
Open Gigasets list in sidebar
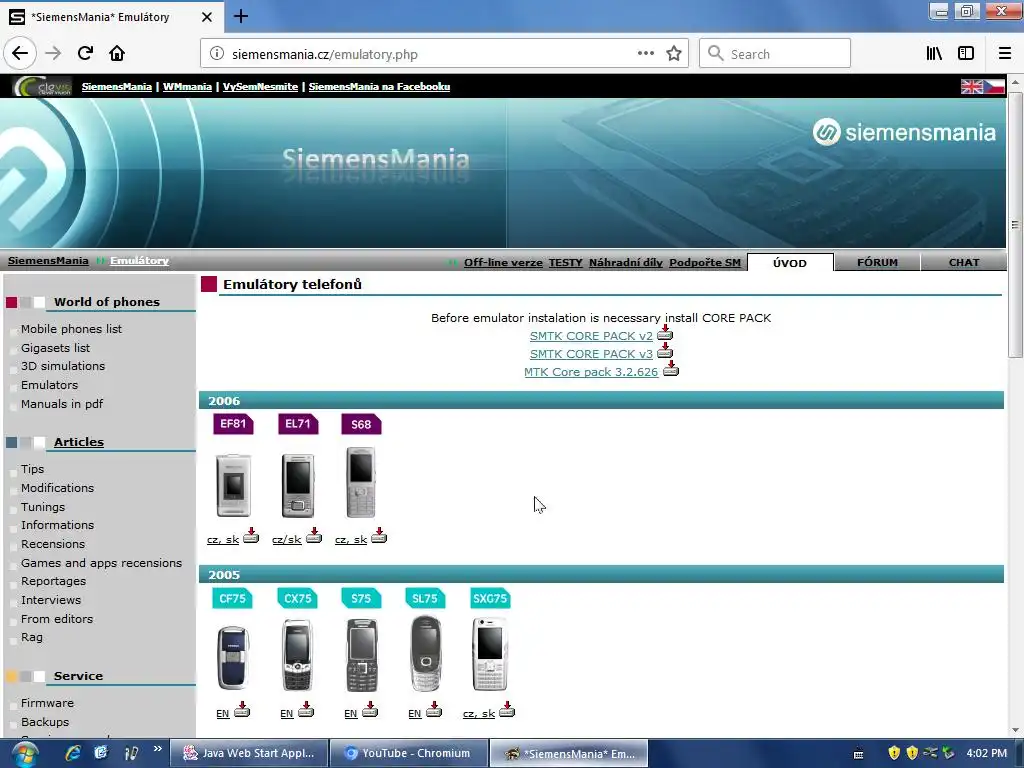point(56,347)
